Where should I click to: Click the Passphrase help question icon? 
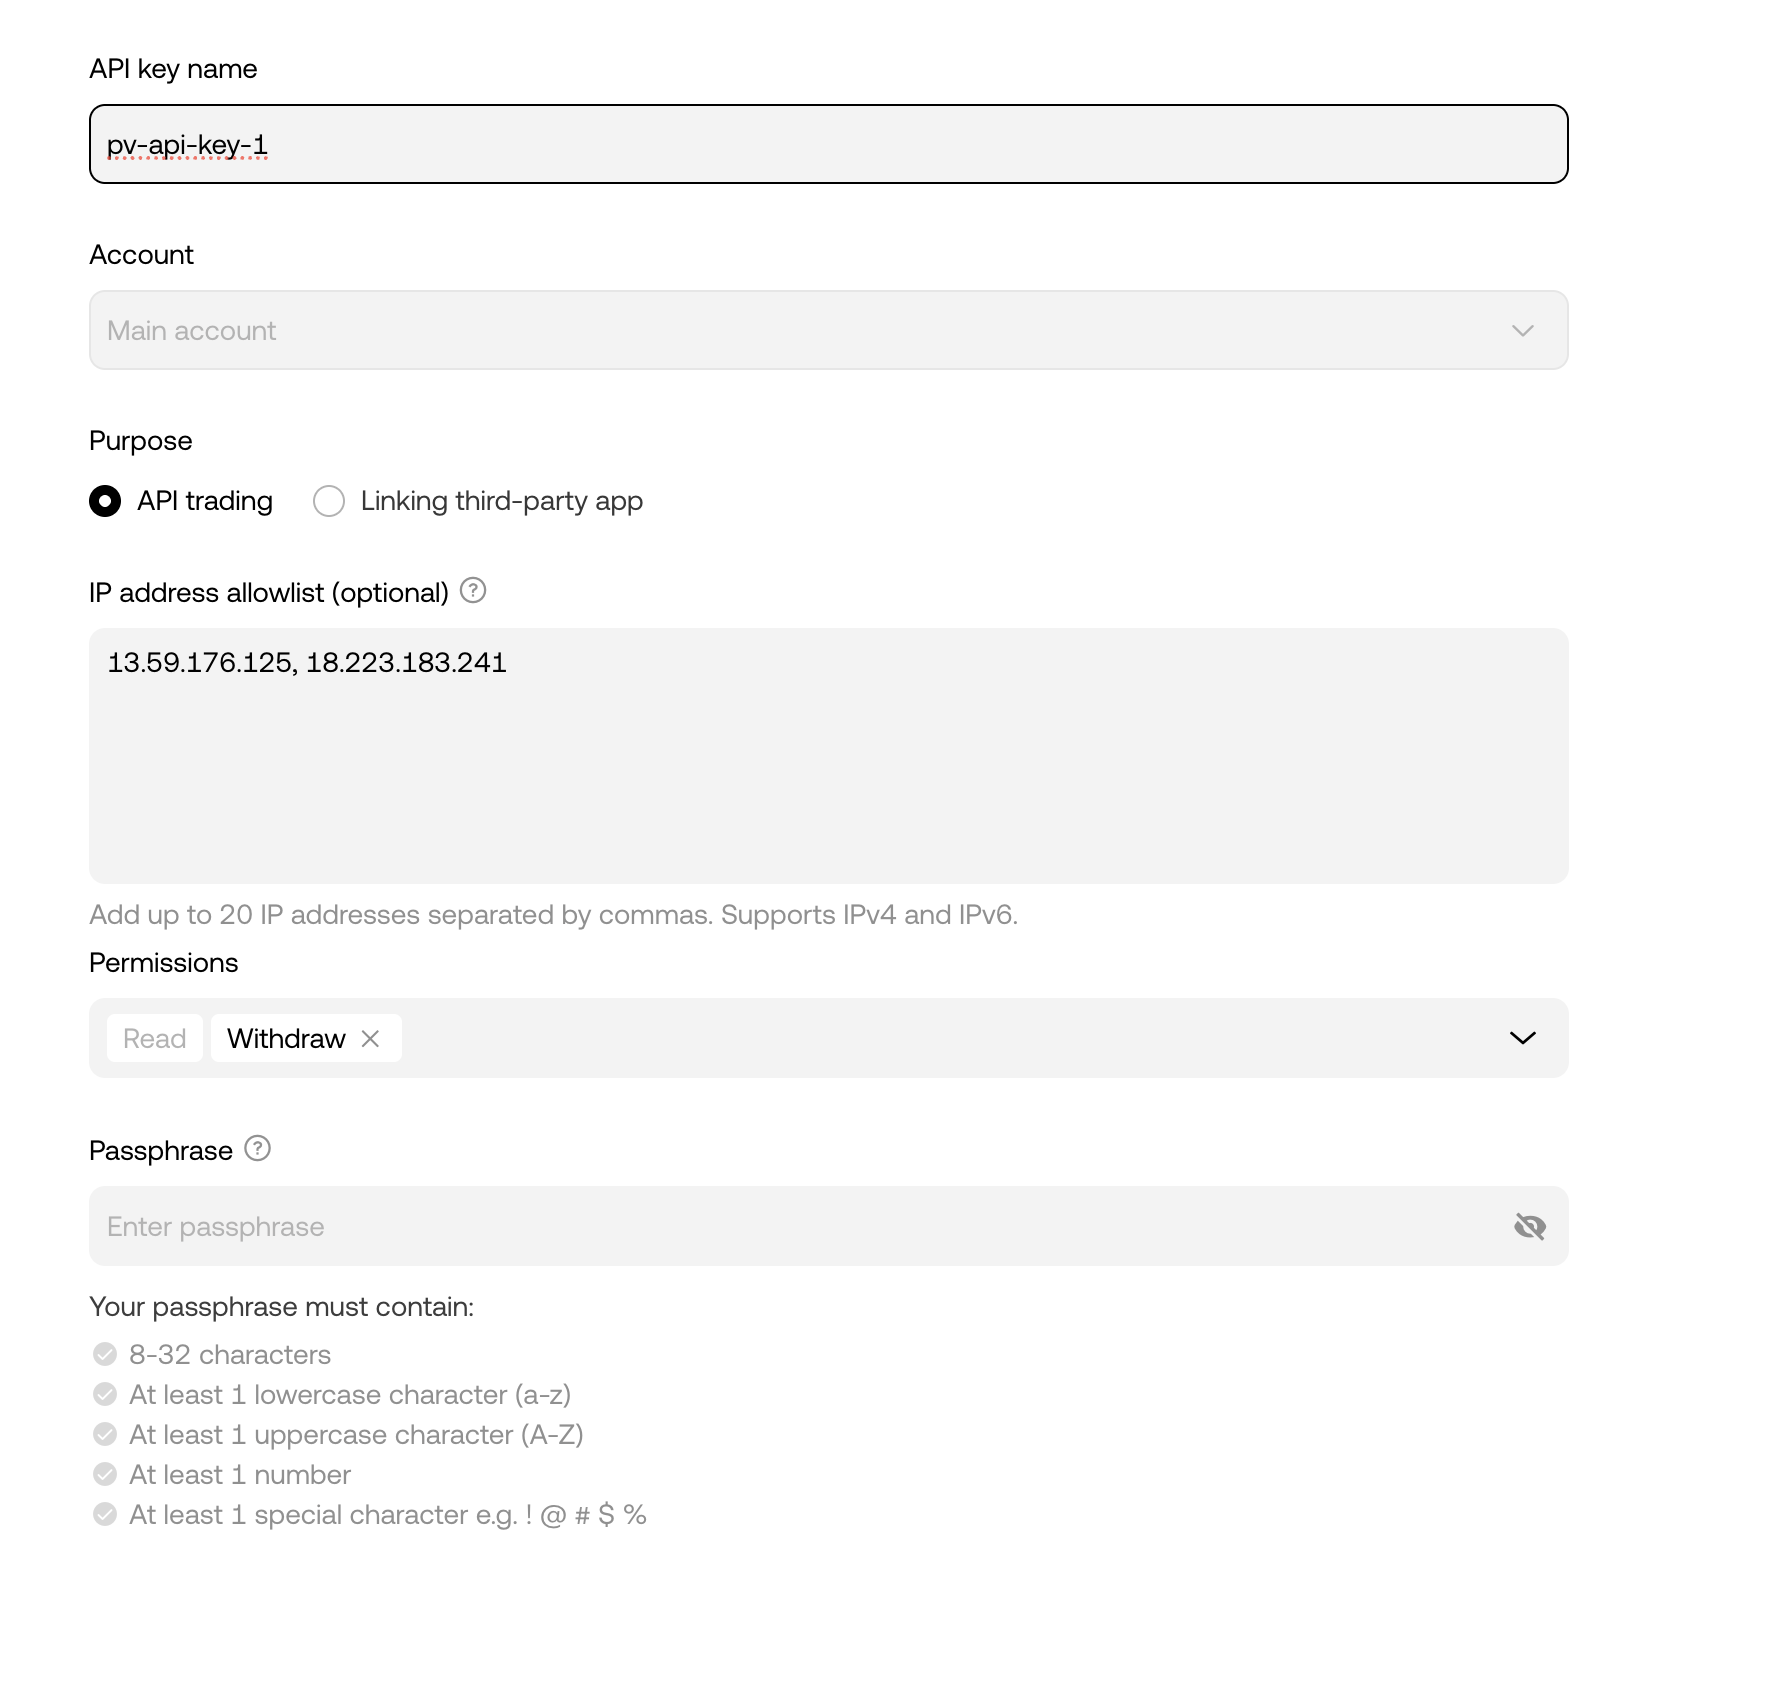click(x=258, y=1148)
